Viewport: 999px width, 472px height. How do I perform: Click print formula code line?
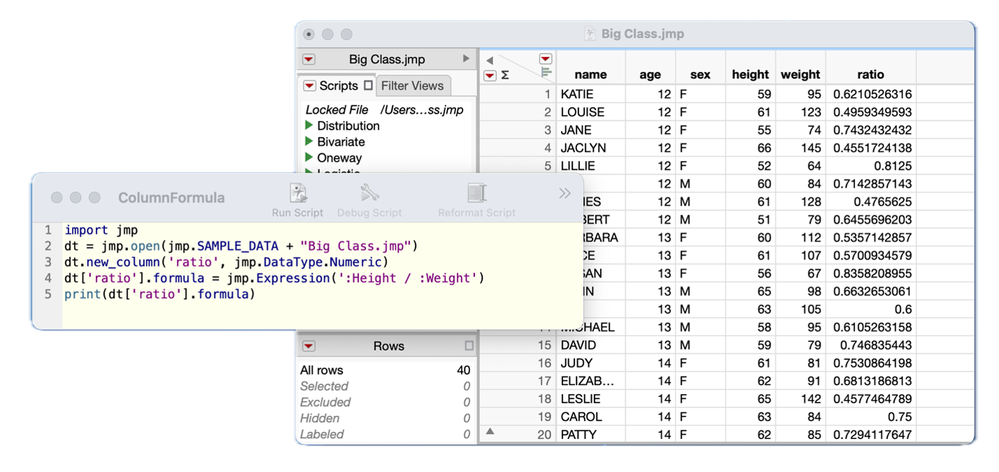tap(159, 294)
